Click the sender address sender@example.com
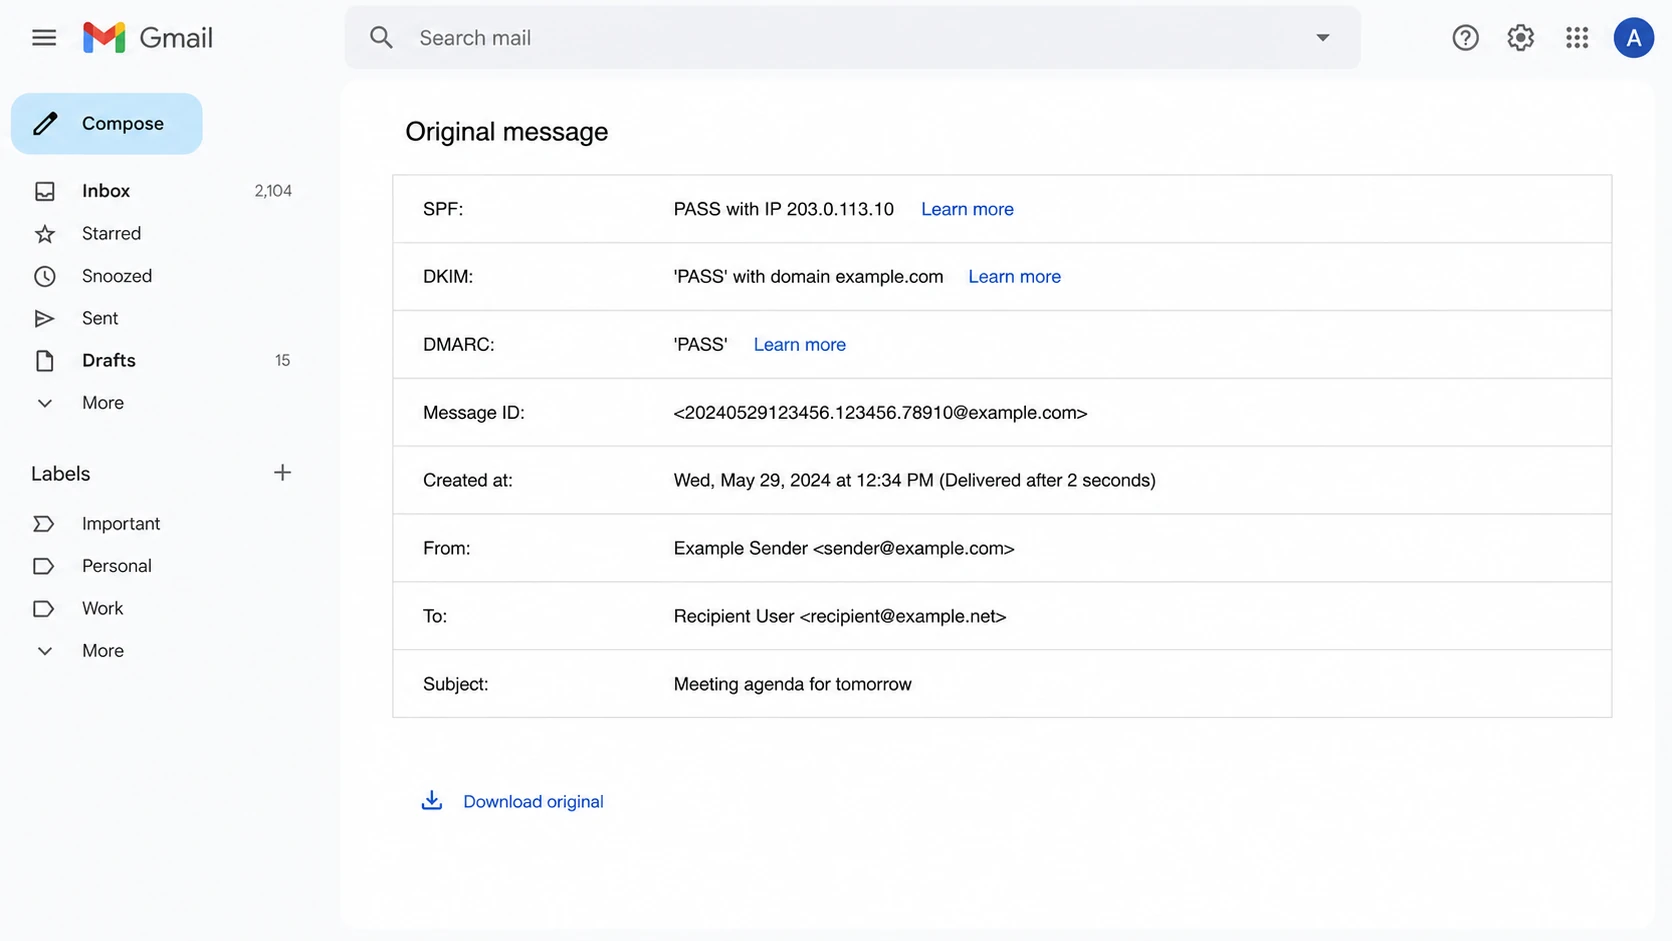This screenshot has width=1672, height=941. click(914, 548)
